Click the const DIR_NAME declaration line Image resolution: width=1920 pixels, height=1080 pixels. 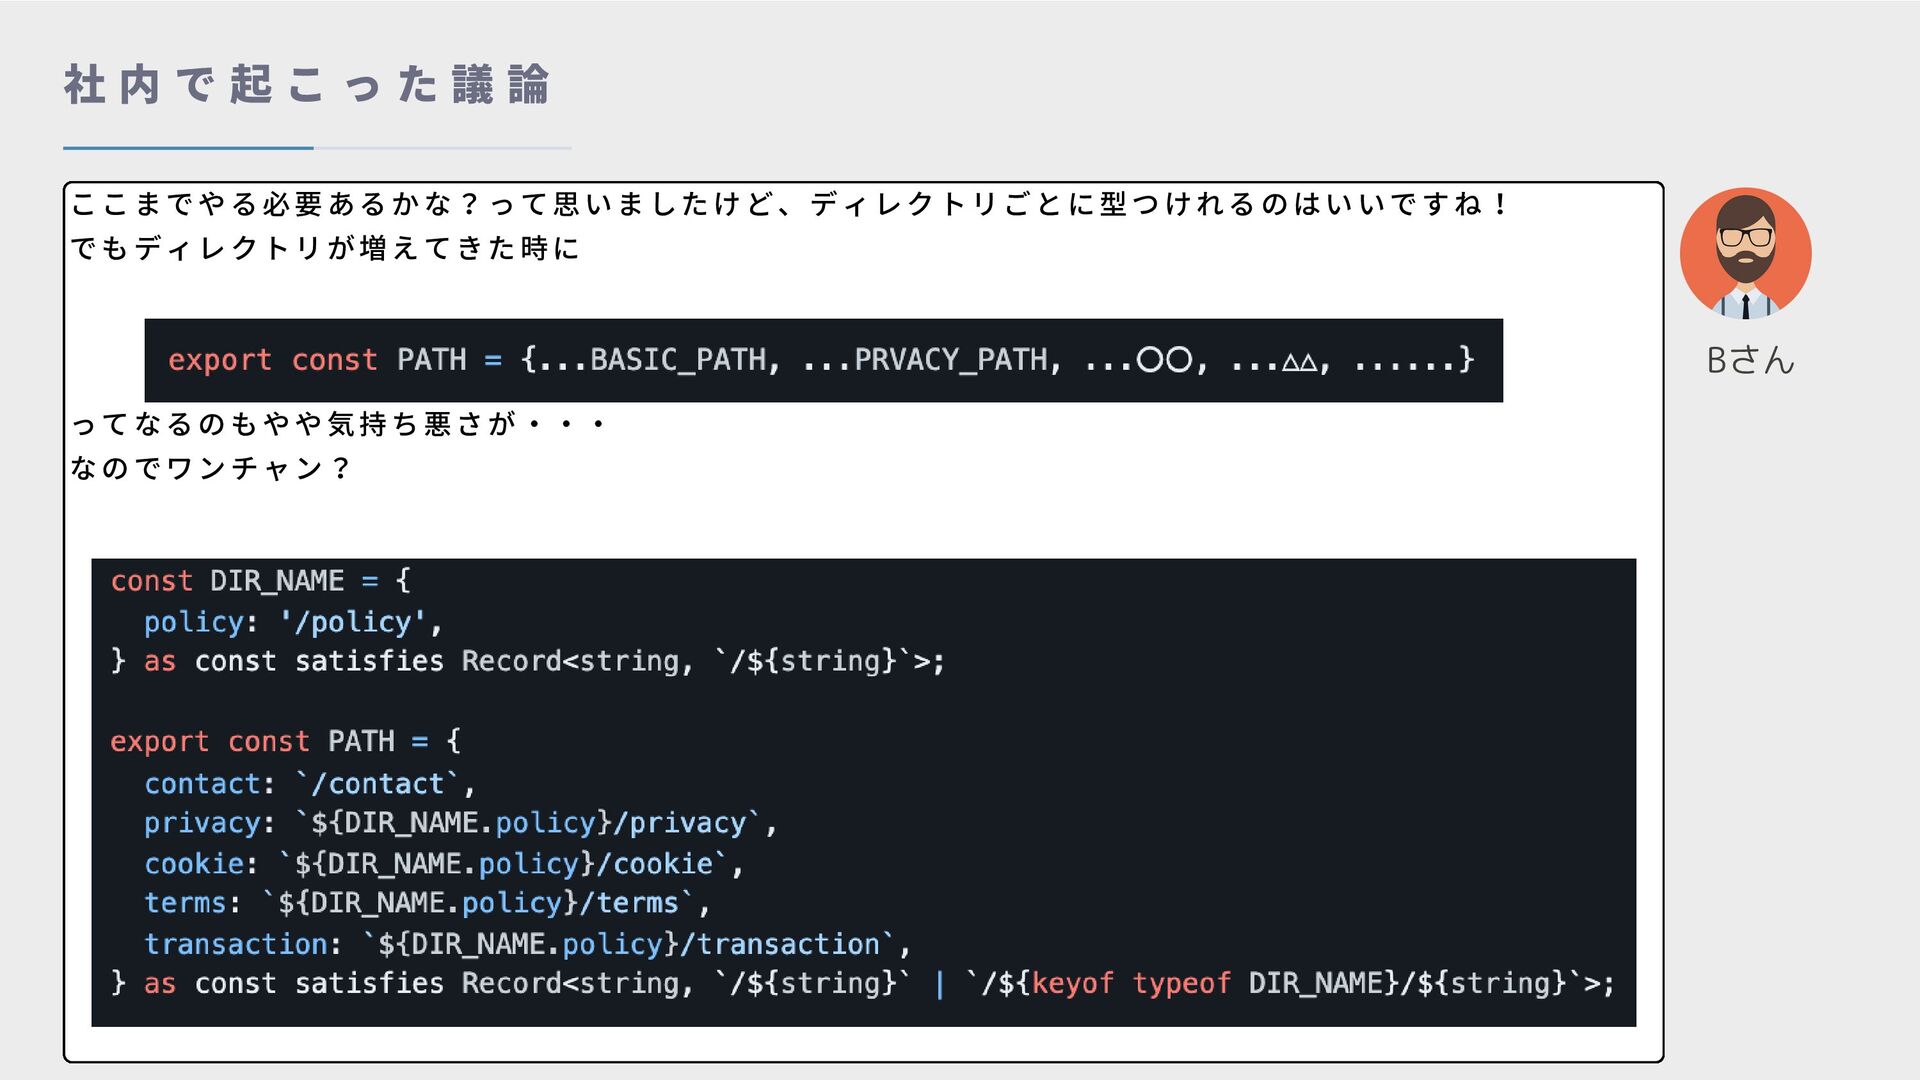point(261,580)
